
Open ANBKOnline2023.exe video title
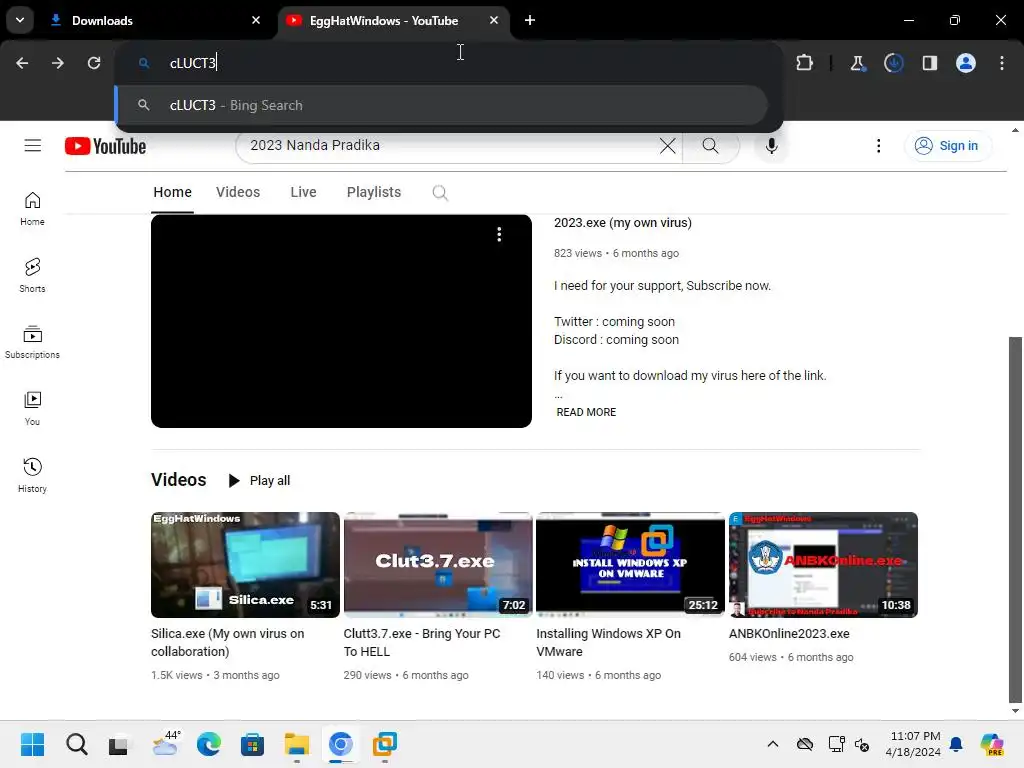(789, 633)
